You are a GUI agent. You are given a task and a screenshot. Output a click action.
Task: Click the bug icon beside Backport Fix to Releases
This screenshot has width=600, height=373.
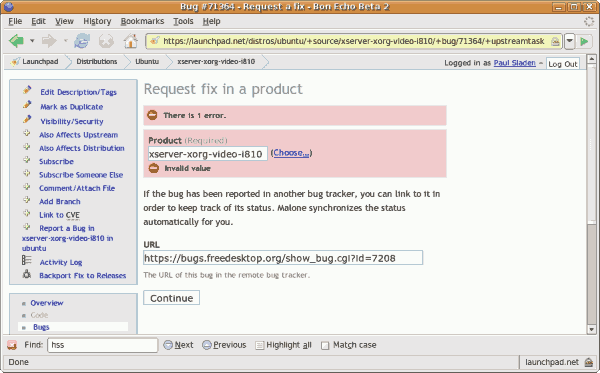click(x=26, y=274)
